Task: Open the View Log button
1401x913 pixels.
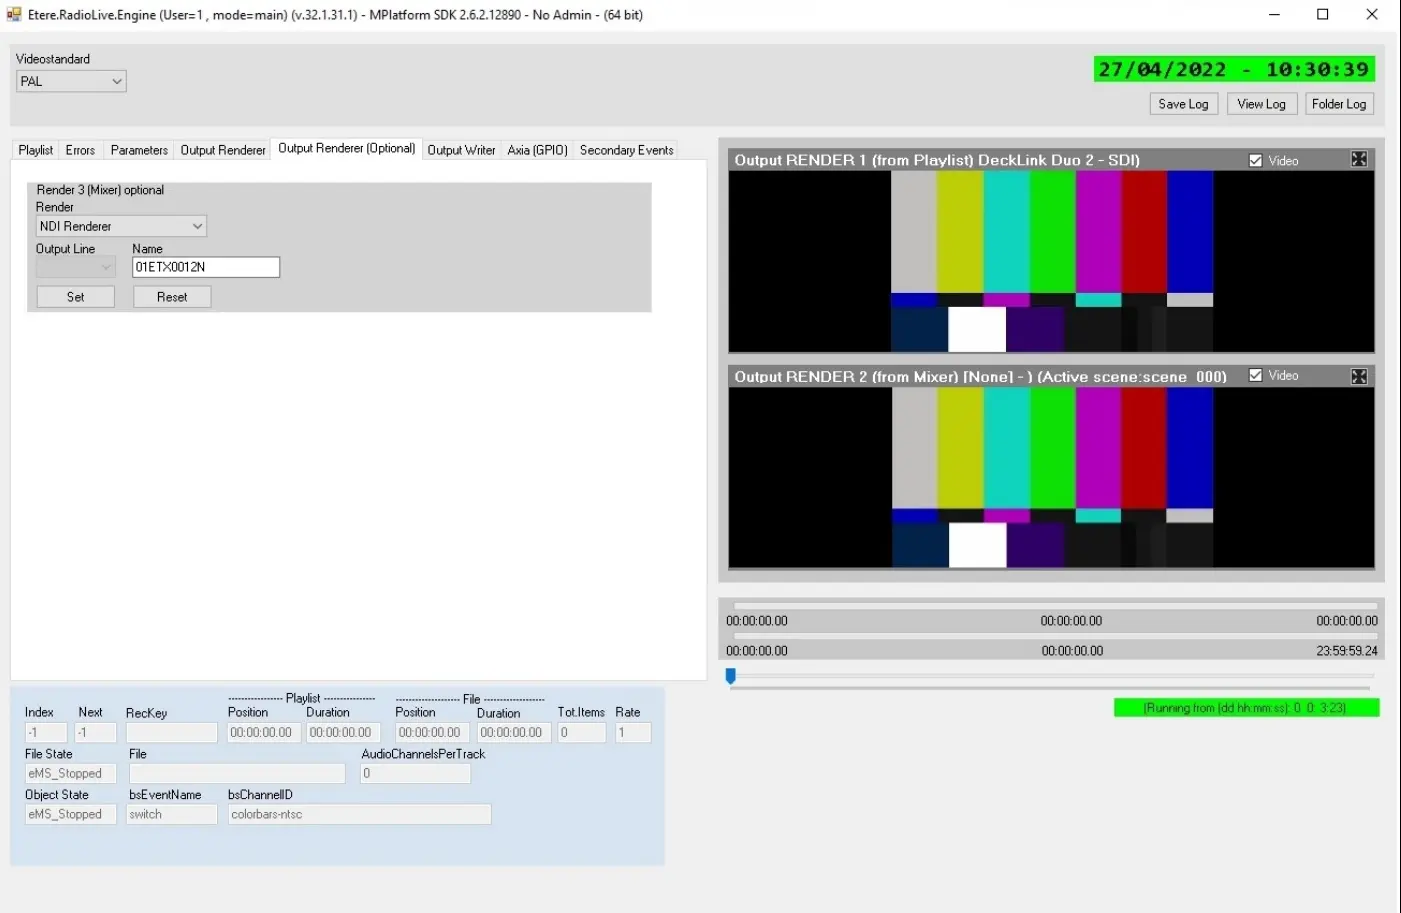Action: pos(1261,104)
